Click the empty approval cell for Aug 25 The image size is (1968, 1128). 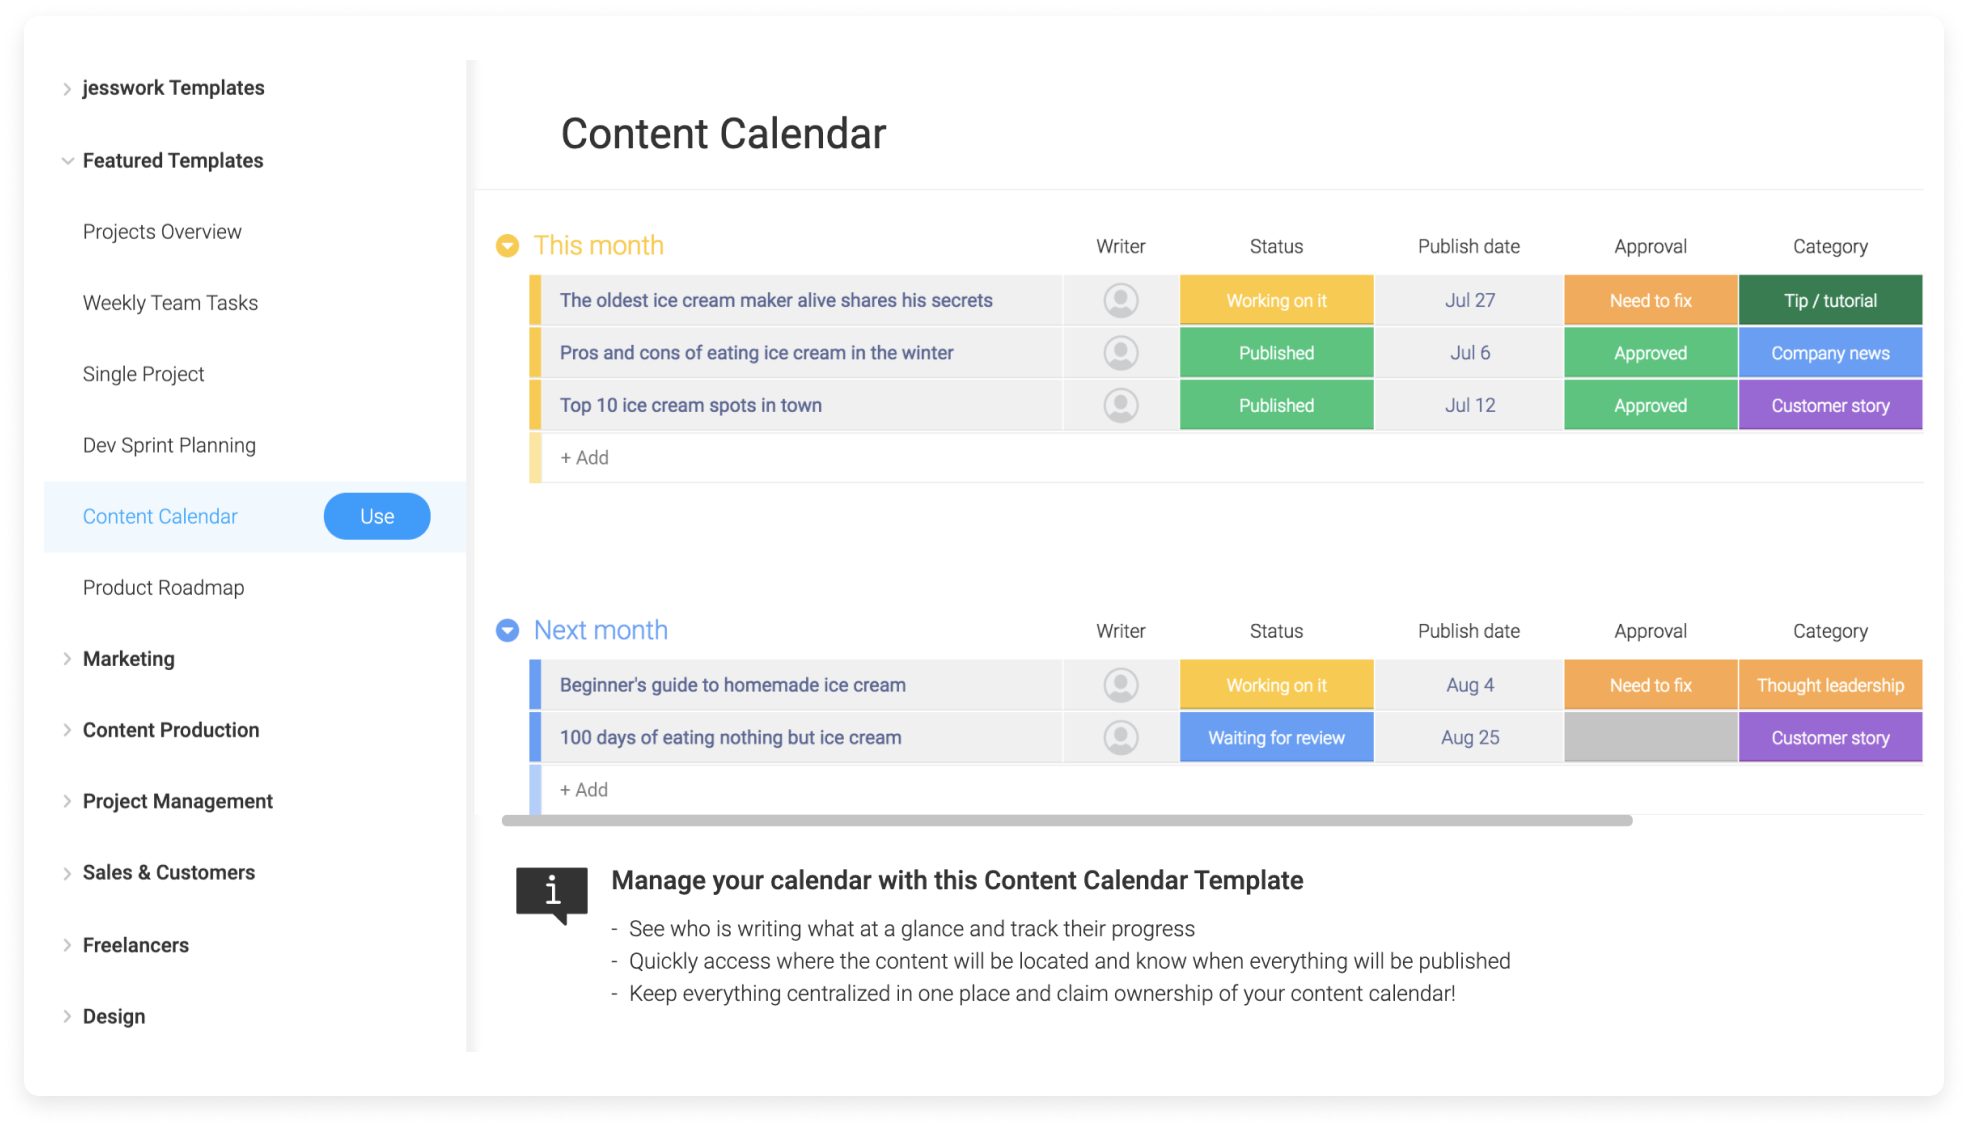[1651, 738]
